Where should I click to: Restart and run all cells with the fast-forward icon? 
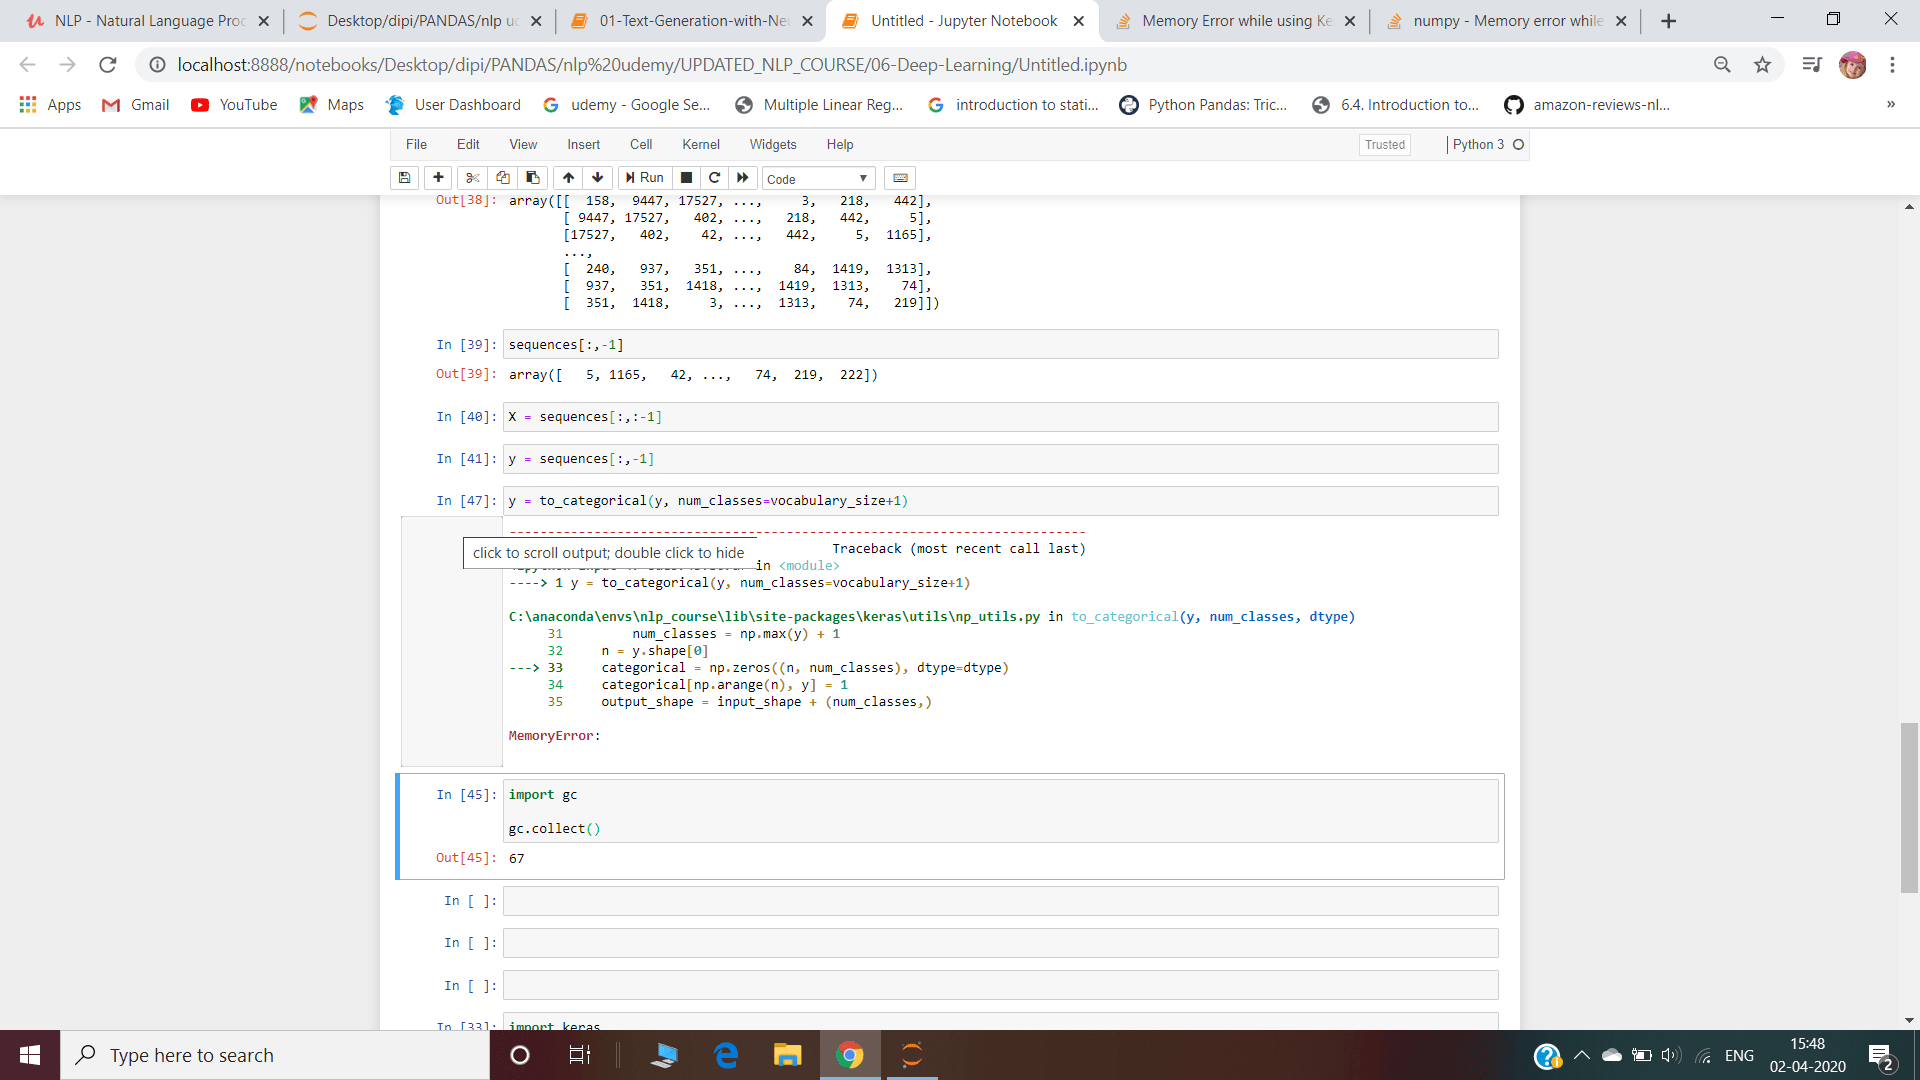point(743,178)
